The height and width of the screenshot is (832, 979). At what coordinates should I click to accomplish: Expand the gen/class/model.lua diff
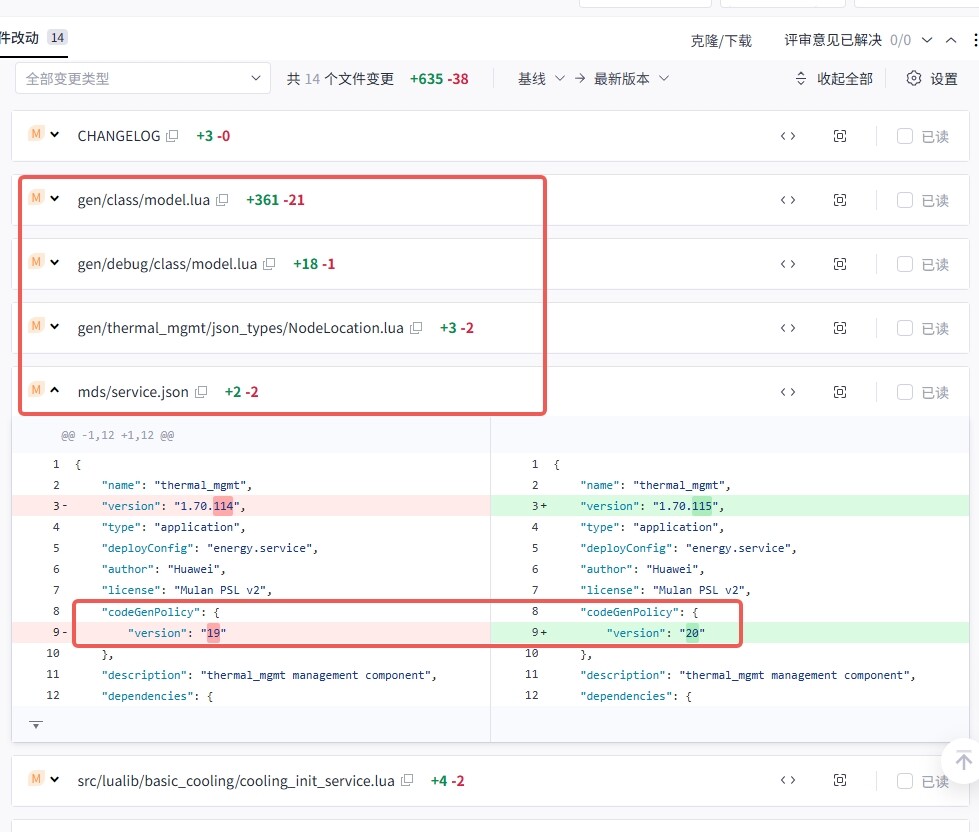(55, 198)
